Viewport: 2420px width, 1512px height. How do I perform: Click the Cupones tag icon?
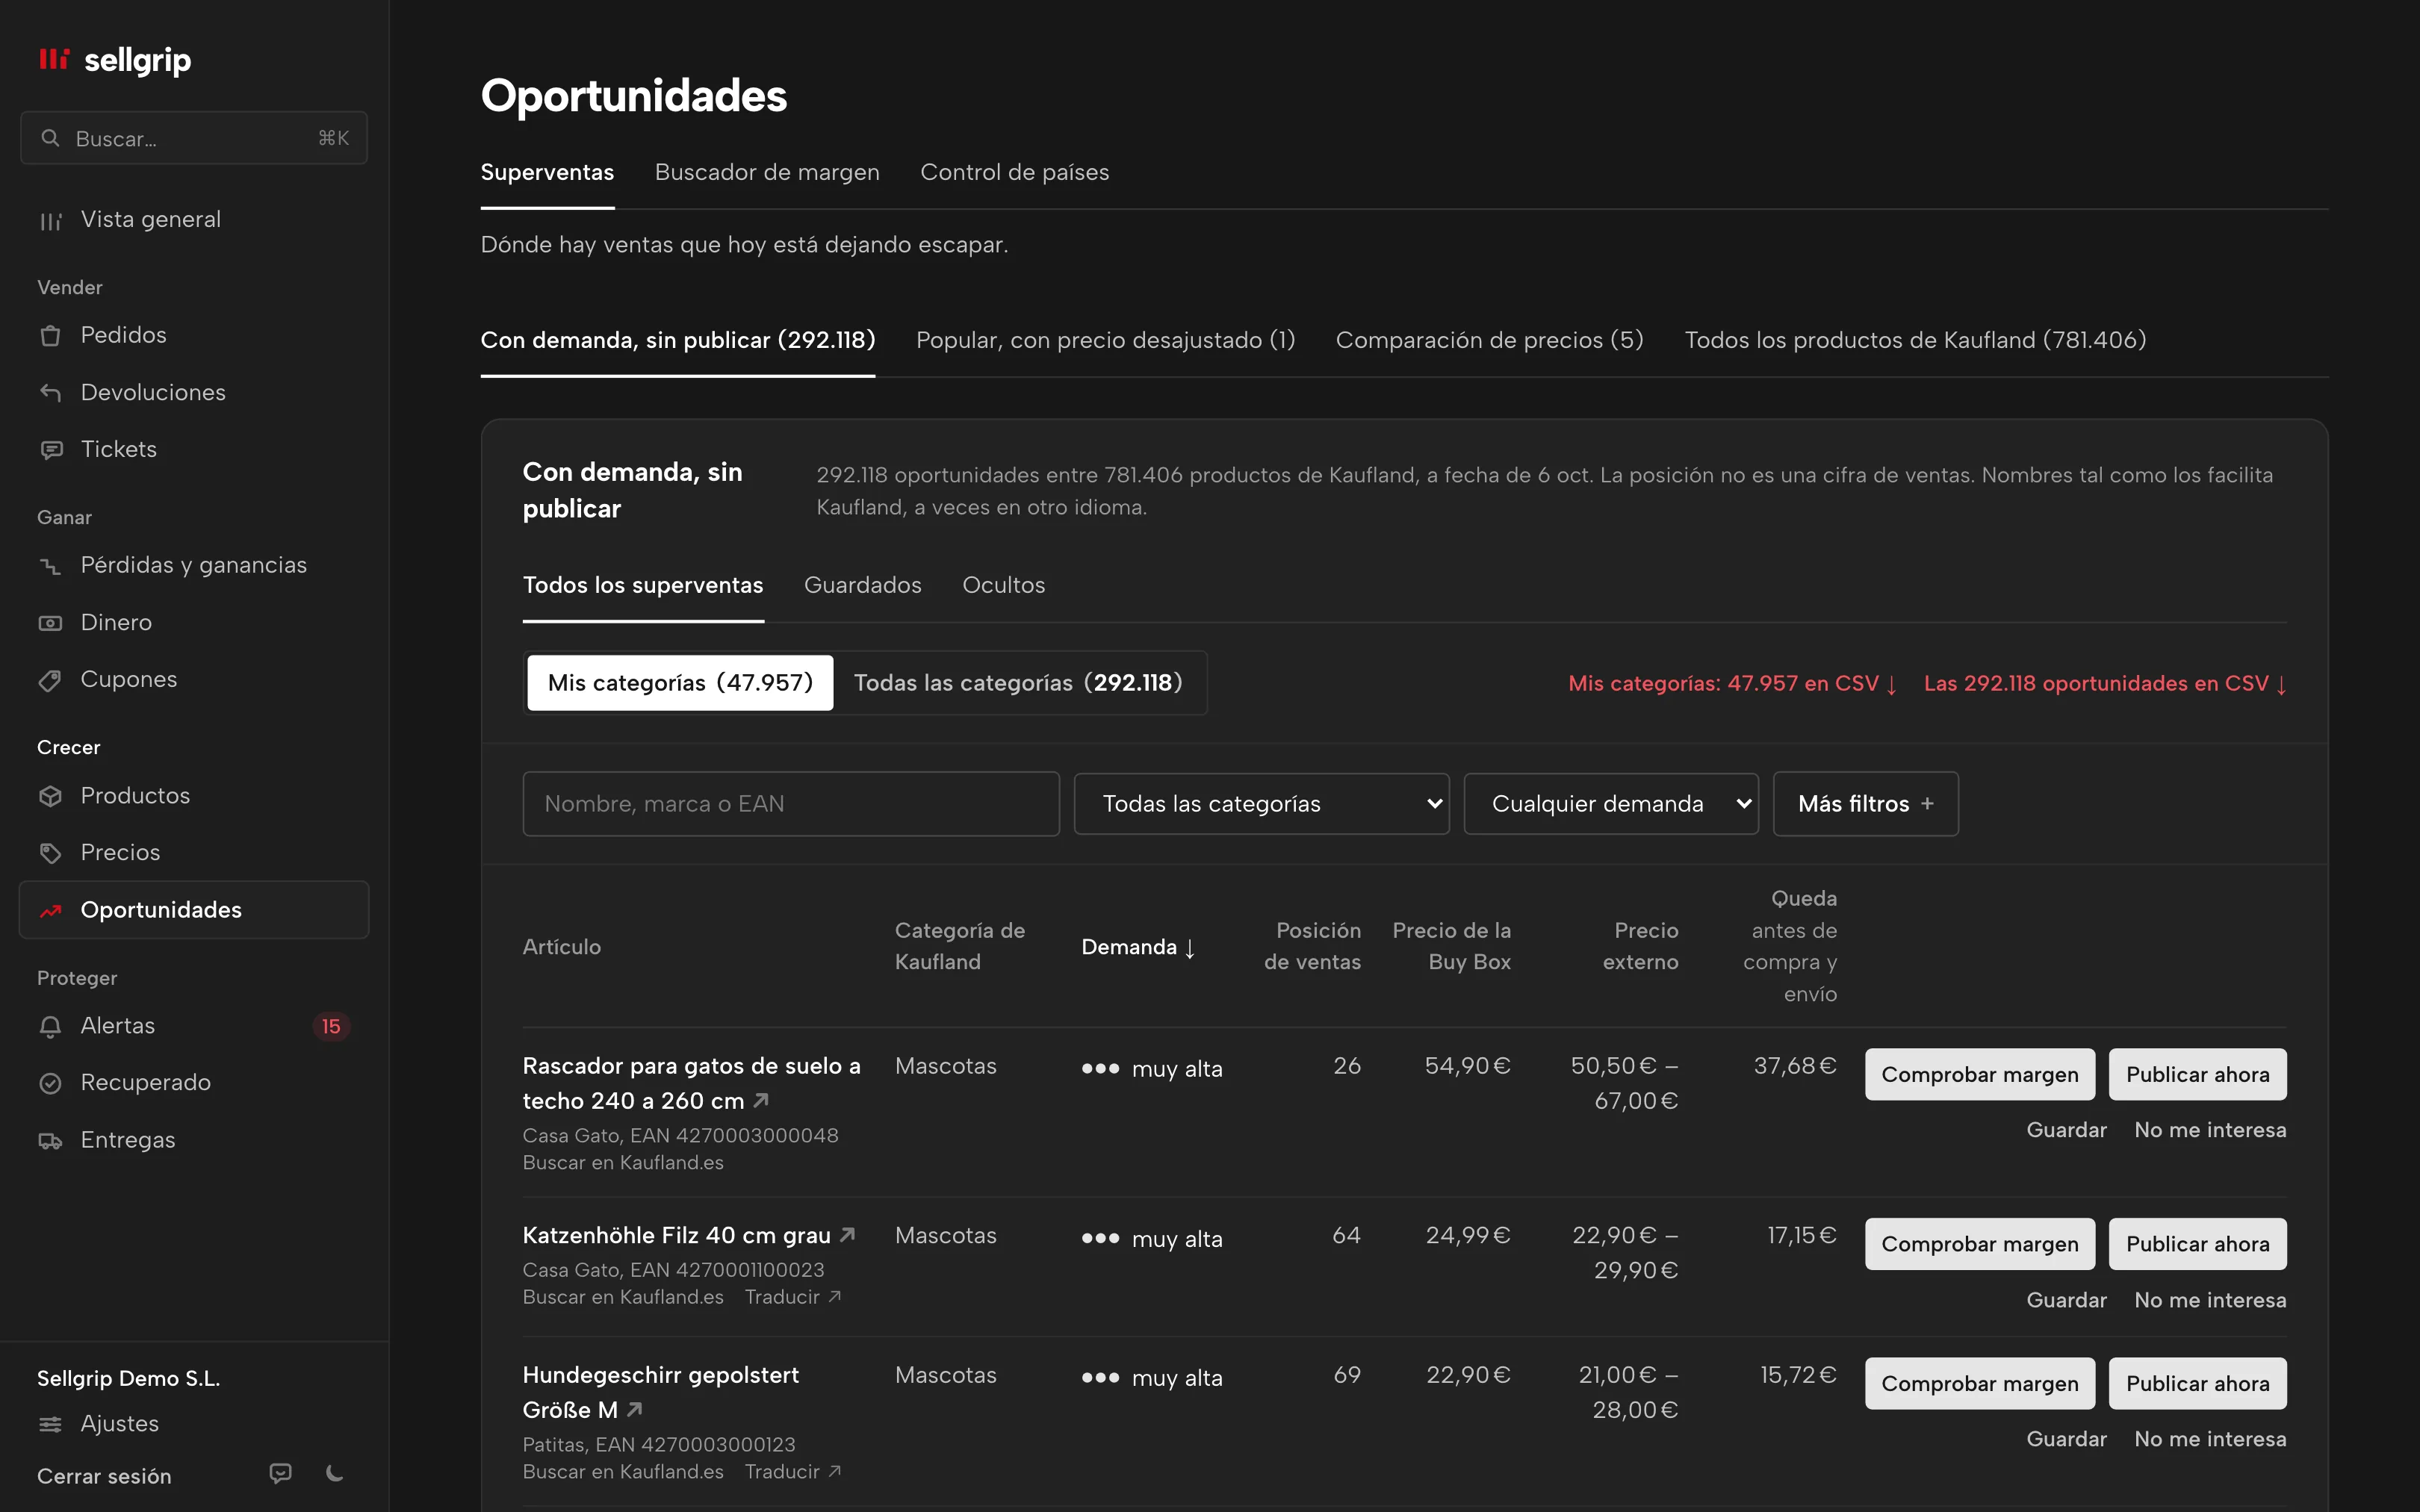[x=50, y=680]
